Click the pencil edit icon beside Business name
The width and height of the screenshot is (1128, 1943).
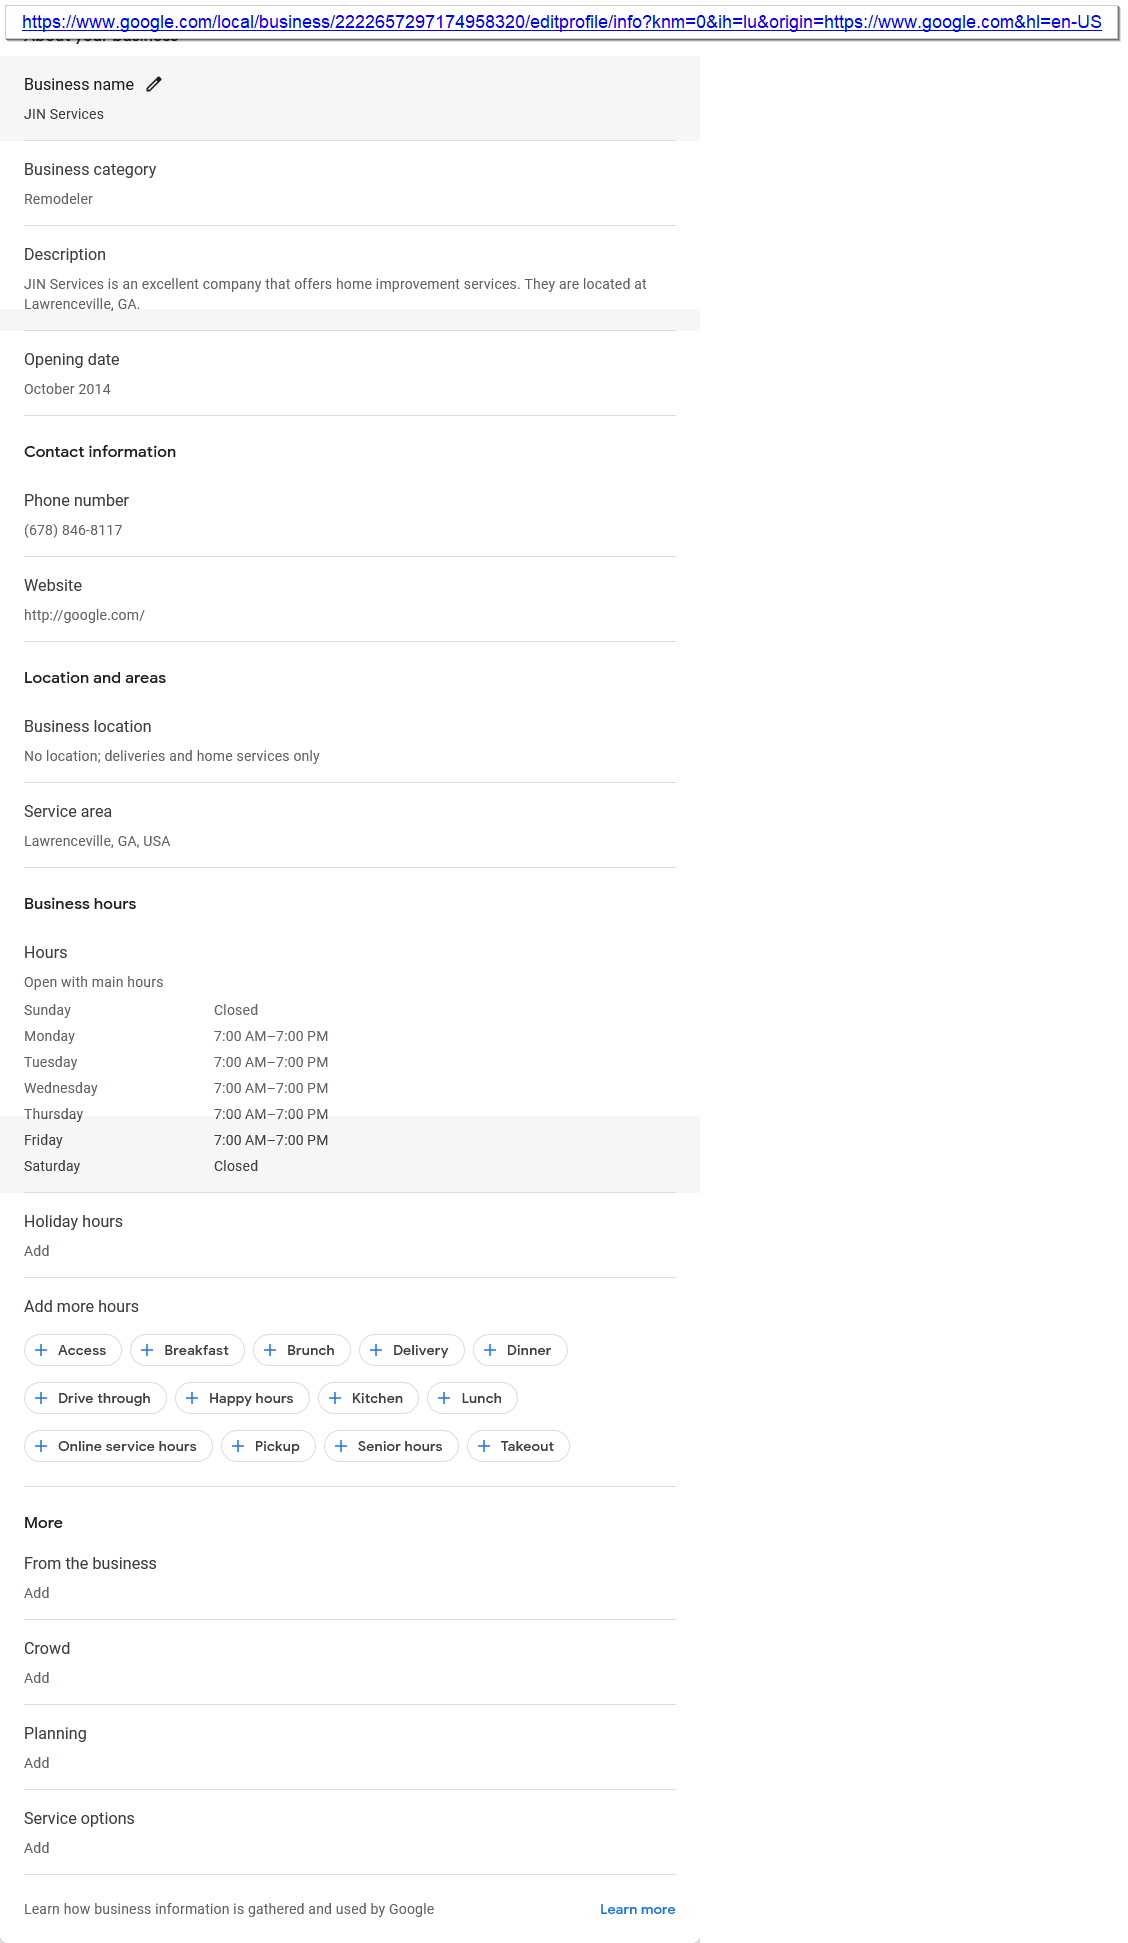point(154,85)
